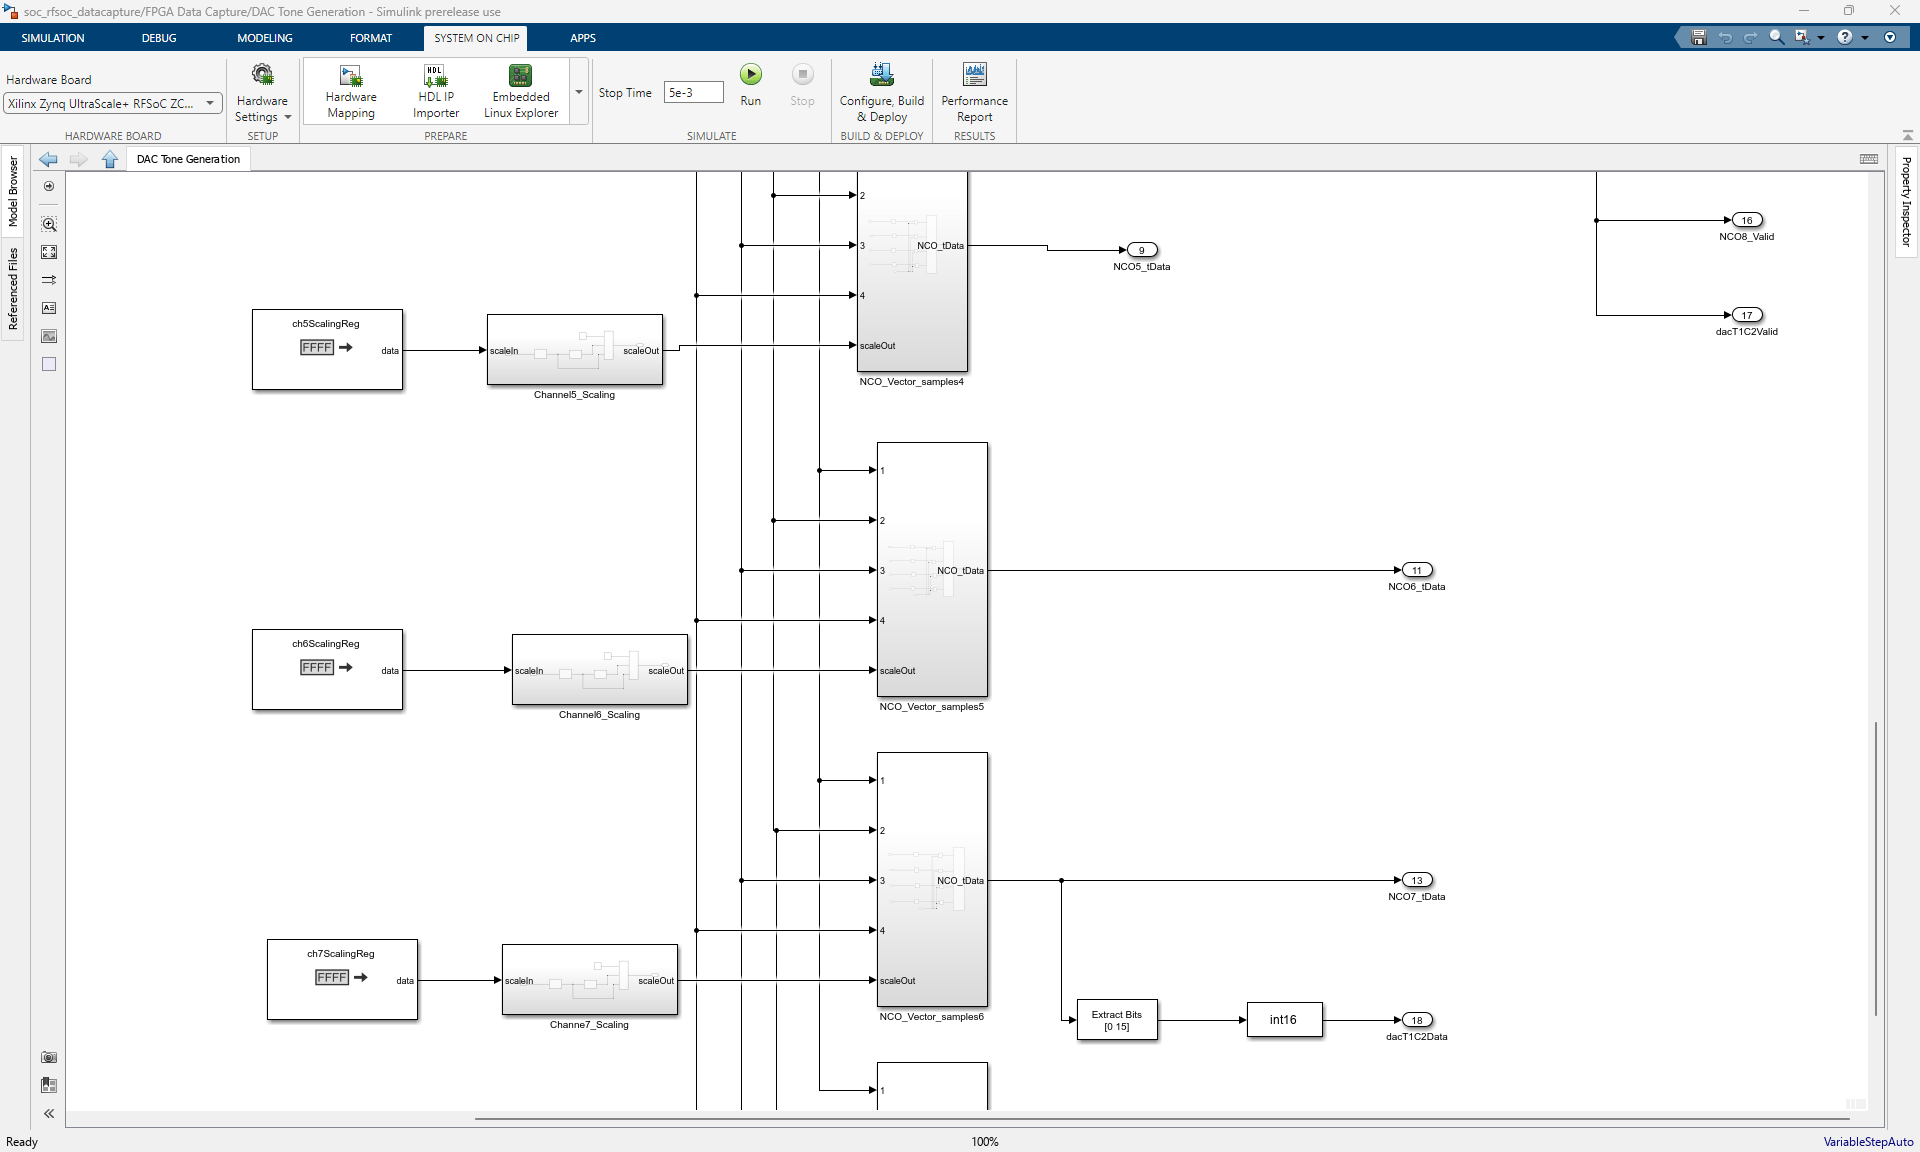1920x1152 pixels.
Task: Launch the HDL IP Importer
Action: tap(435, 91)
